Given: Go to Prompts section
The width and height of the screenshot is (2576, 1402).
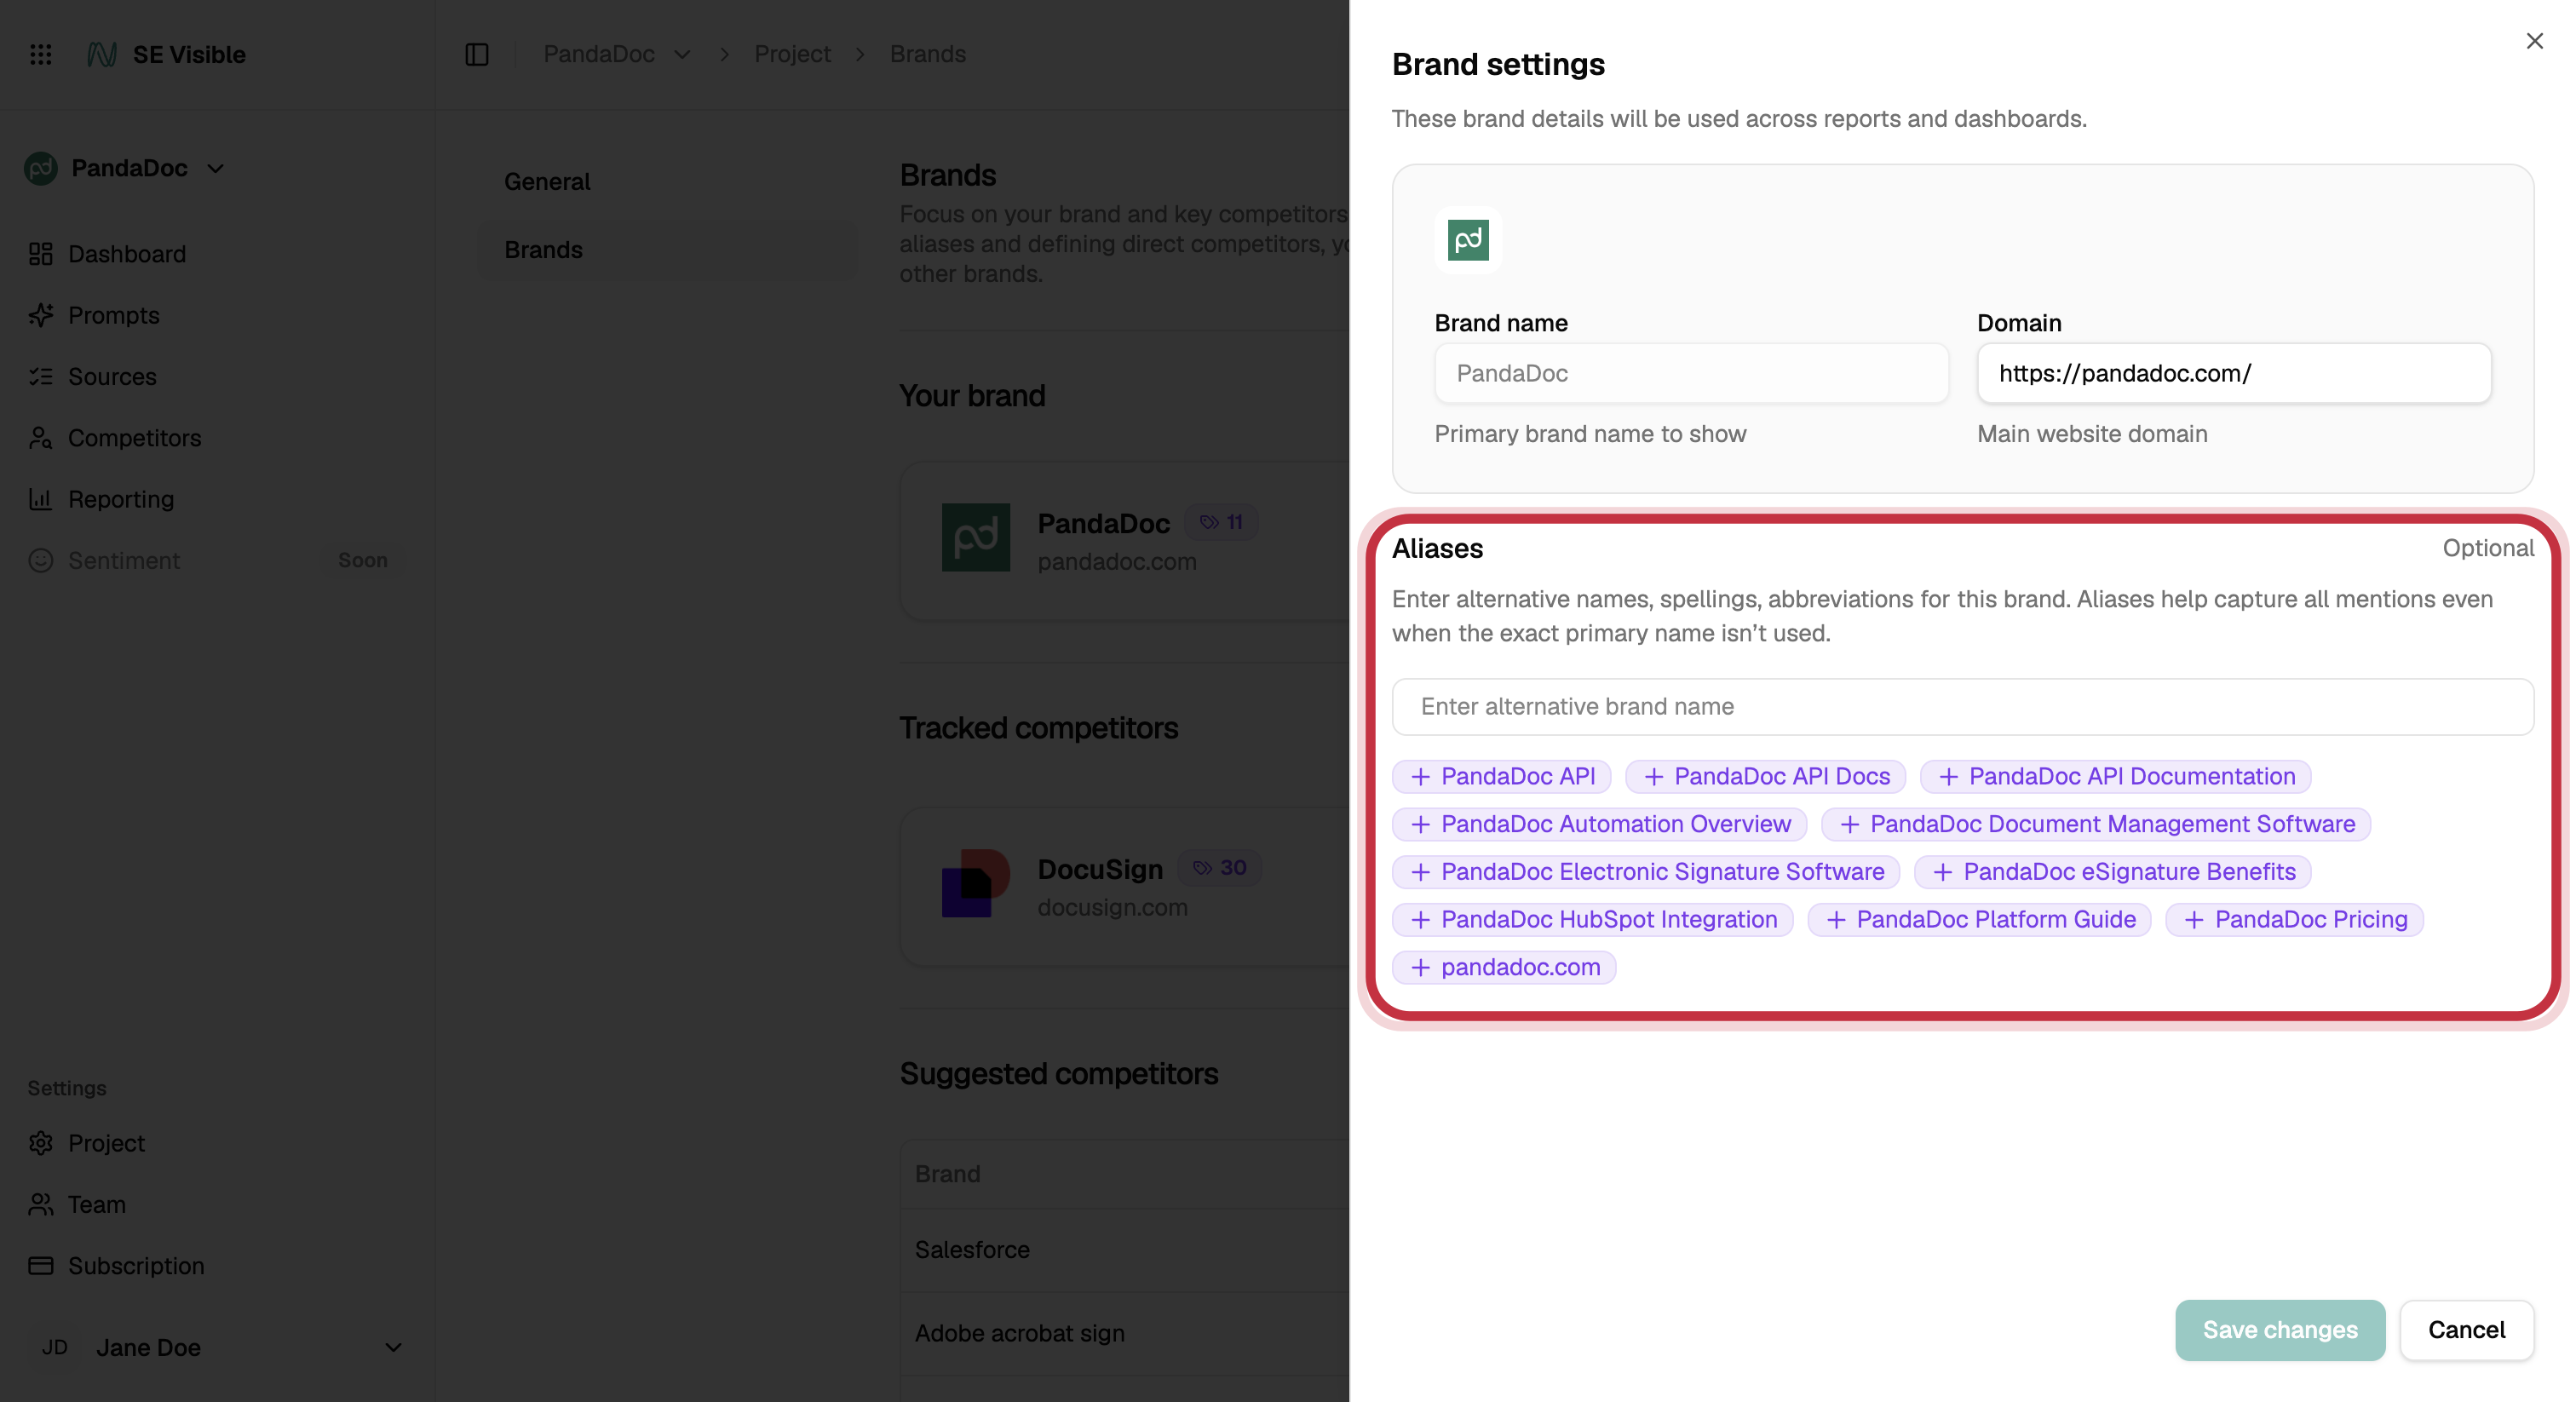Looking at the screenshot, I should click(x=114, y=315).
